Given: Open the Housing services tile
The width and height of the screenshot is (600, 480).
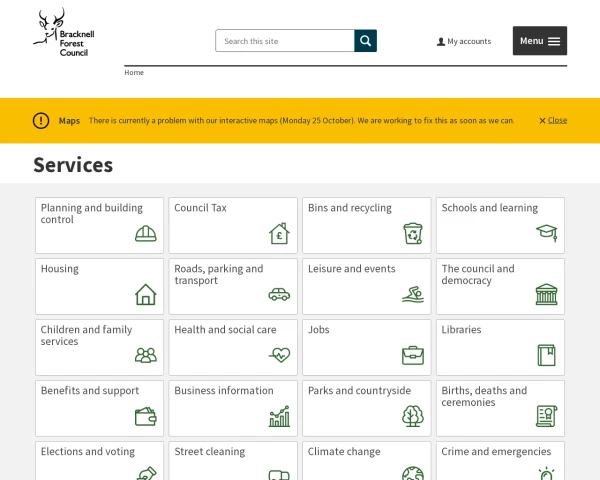Looking at the screenshot, I should 99,286.
